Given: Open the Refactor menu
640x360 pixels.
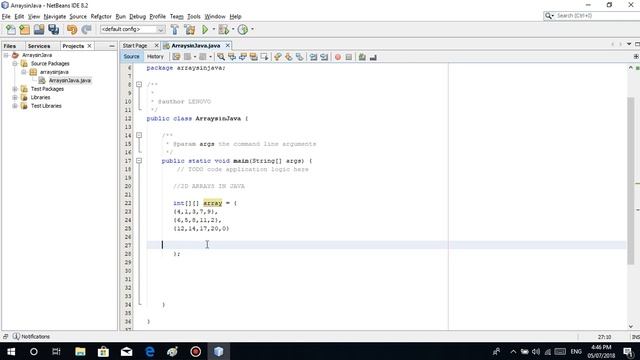Looking at the screenshot, I should tap(101, 16).
